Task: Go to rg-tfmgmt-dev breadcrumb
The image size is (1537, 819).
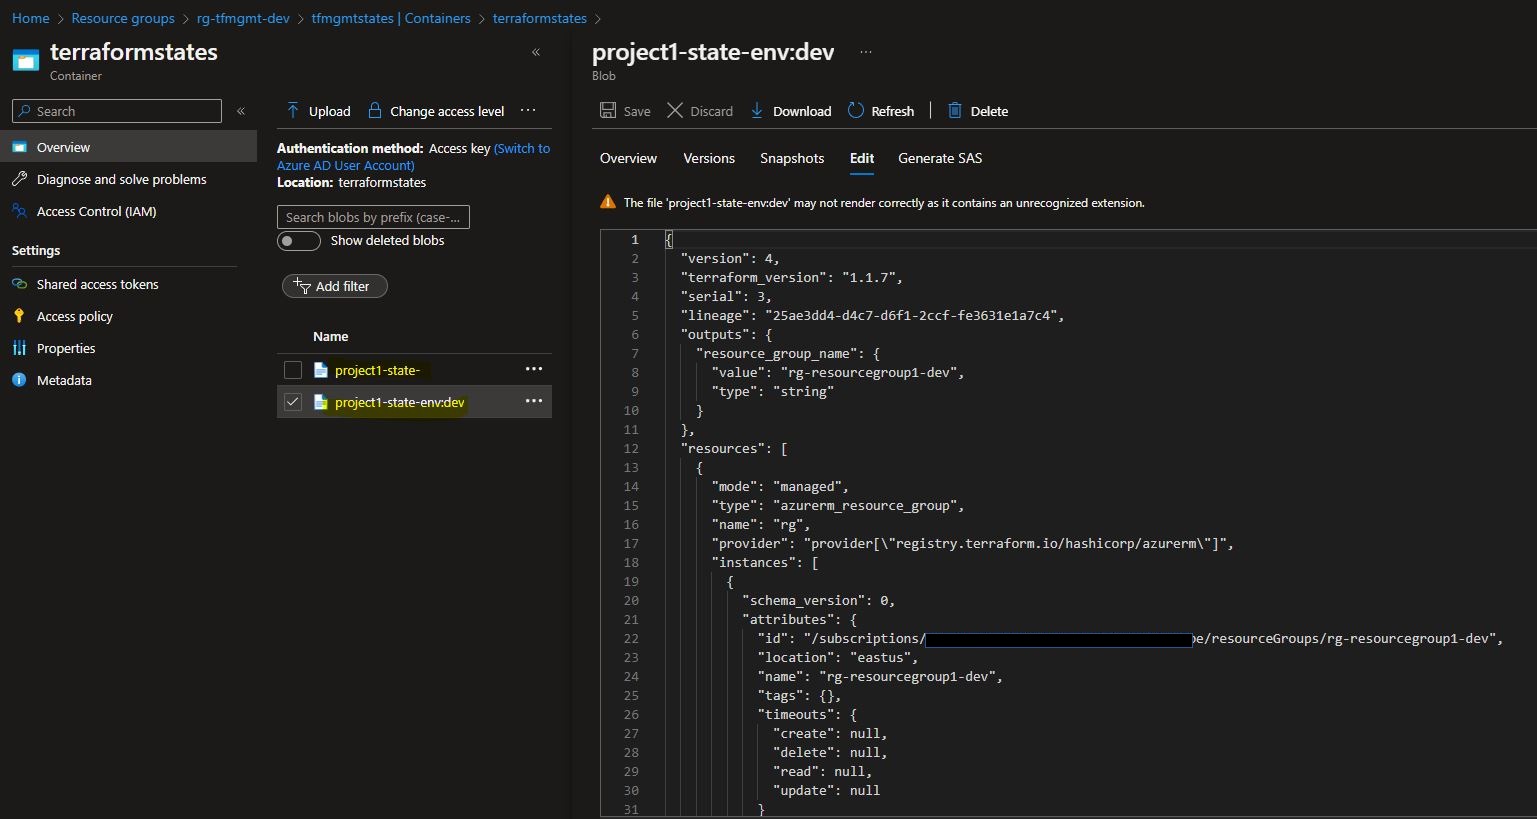Action: (x=243, y=18)
